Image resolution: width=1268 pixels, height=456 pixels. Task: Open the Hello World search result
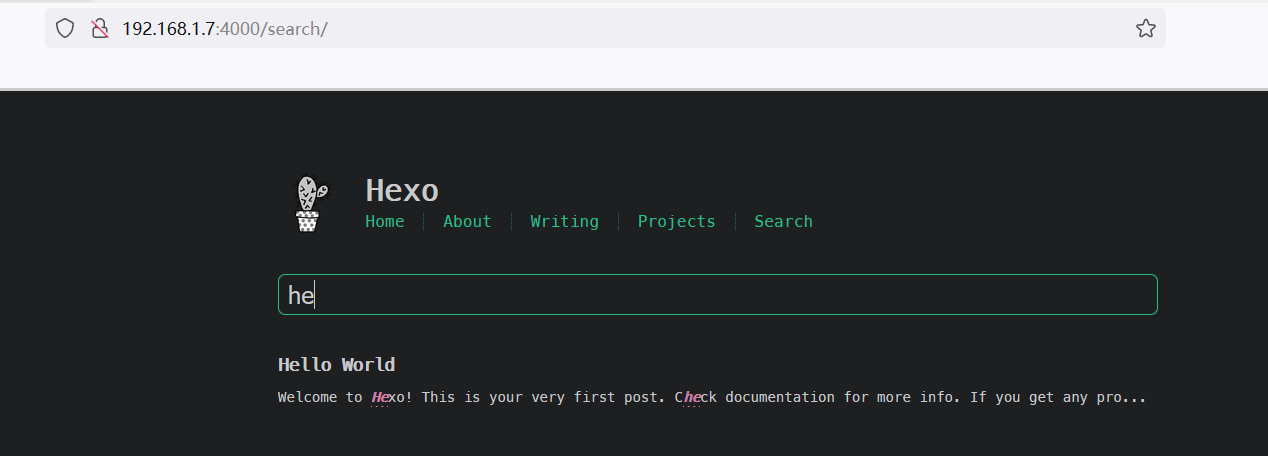tap(336, 364)
